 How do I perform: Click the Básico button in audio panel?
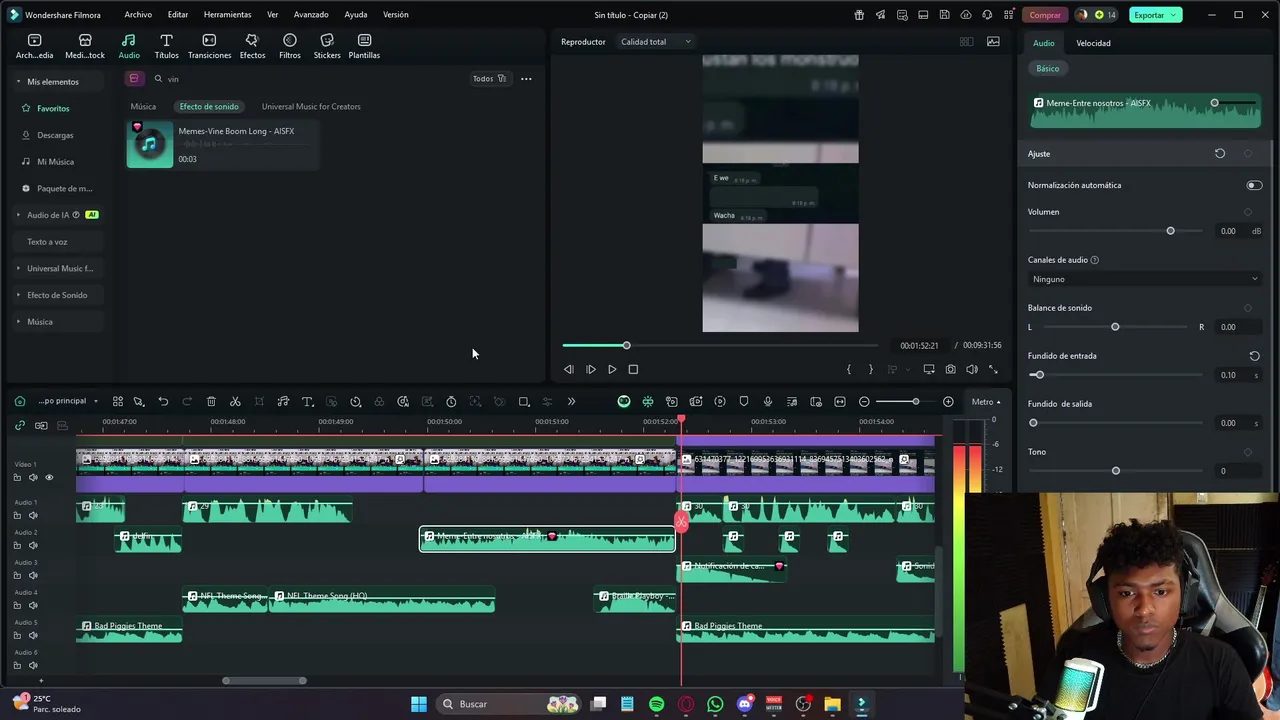coord(1047,68)
